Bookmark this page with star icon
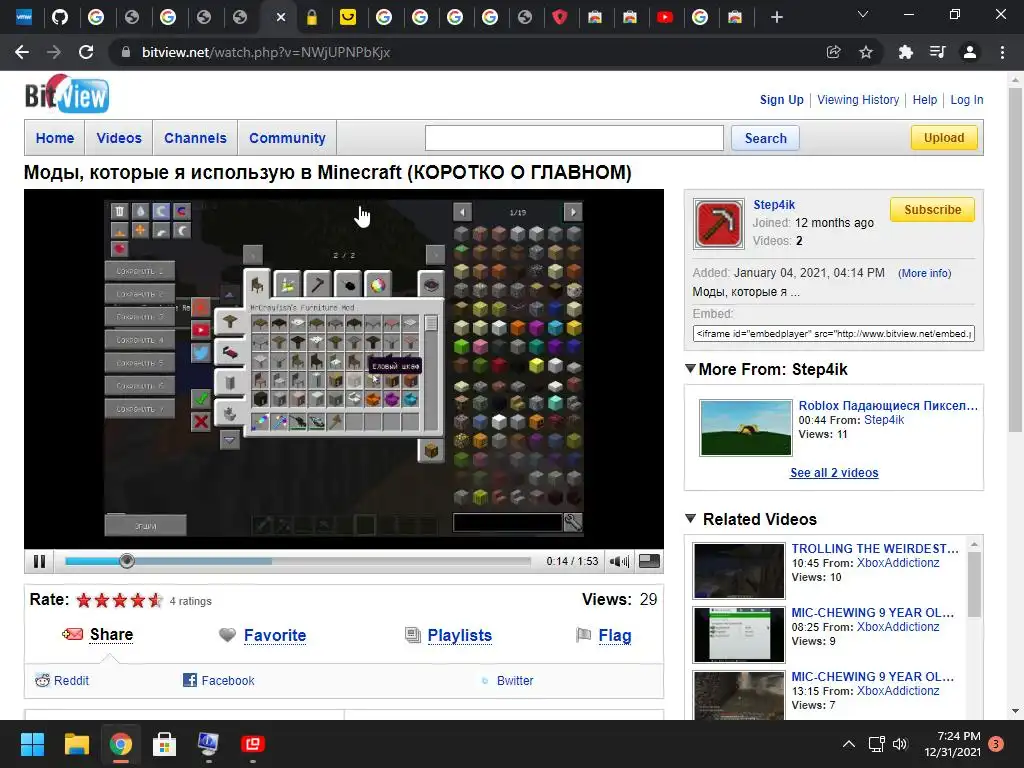1024x768 pixels. point(866,52)
